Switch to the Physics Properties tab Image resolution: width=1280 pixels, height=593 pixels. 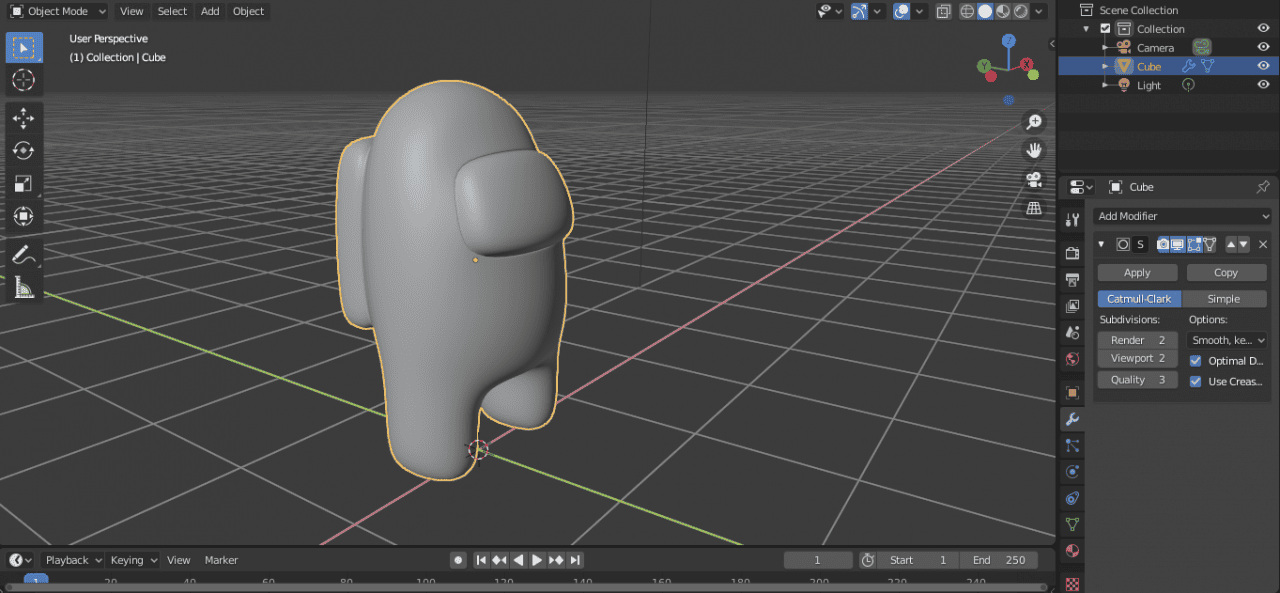(x=1072, y=471)
